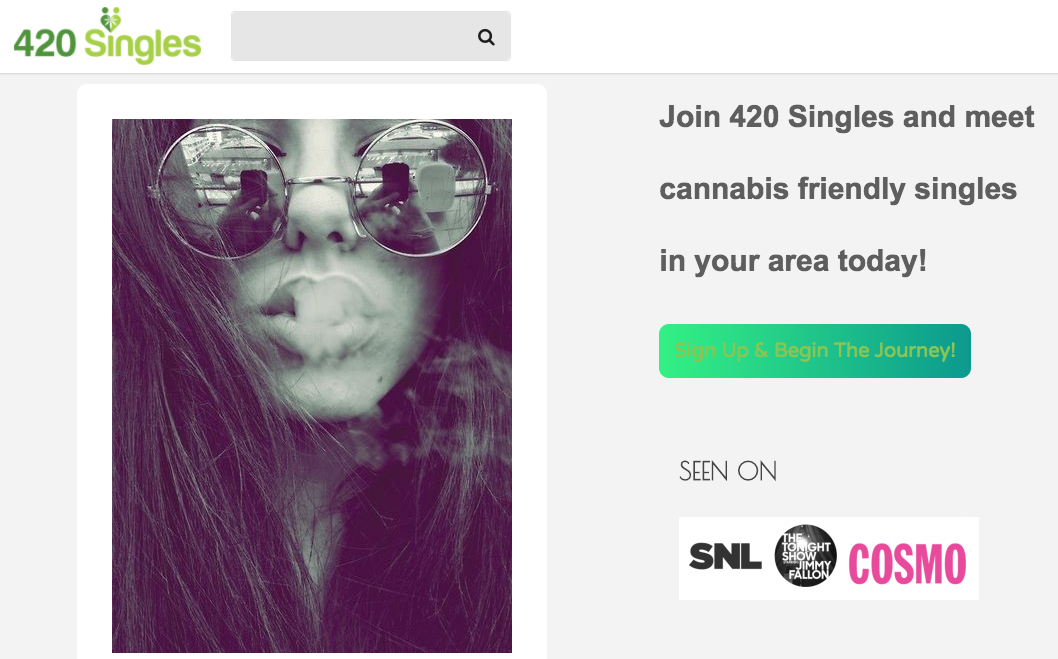Focus the gray search input field
1058x659 pixels.
point(370,36)
